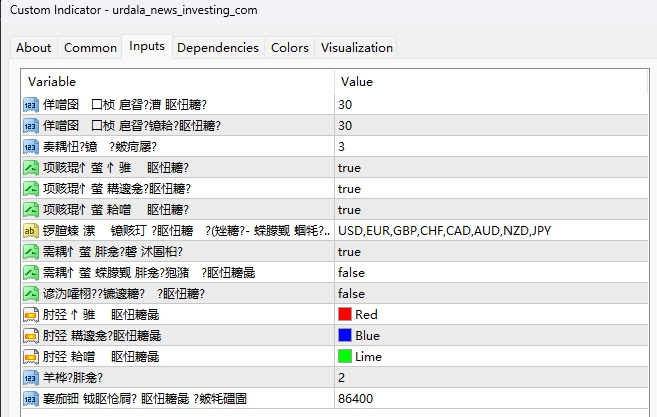Image resolution: width=657 pixels, height=417 pixels.
Task: Click the boolean icon of the first true row
Action: click(31, 168)
